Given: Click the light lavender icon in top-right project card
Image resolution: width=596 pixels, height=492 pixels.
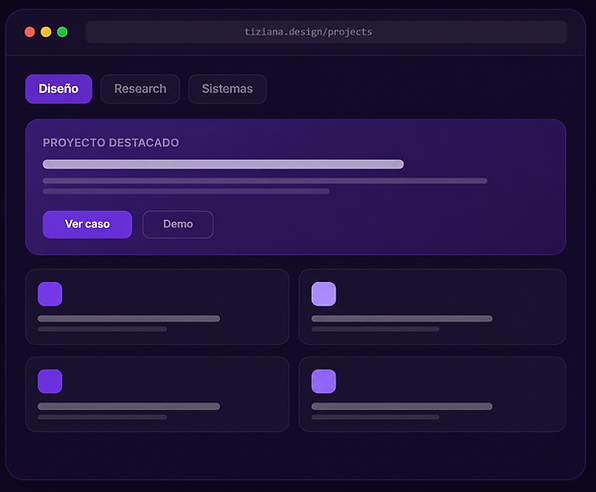Looking at the screenshot, I should [323, 294].
